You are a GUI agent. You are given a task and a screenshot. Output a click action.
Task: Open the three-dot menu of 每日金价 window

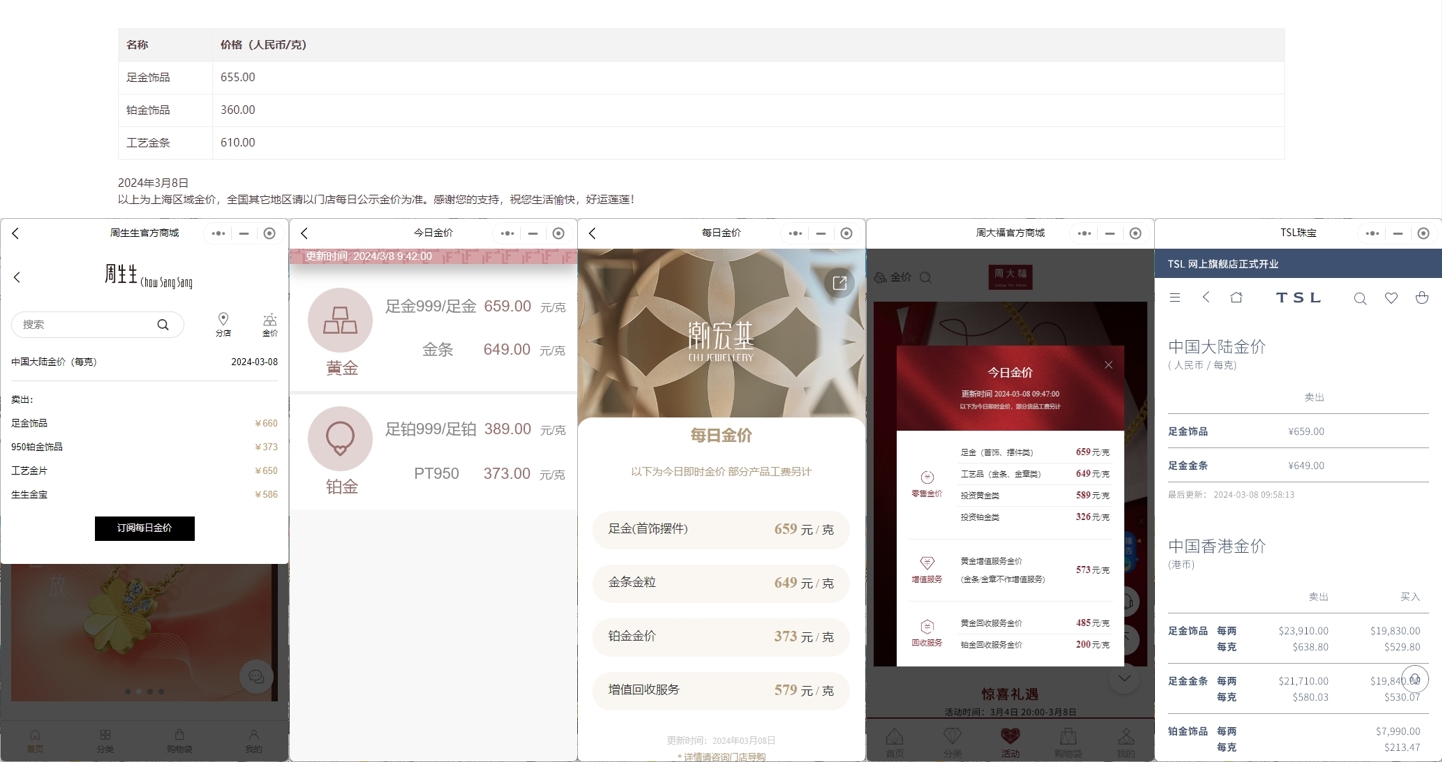point(795,233)
